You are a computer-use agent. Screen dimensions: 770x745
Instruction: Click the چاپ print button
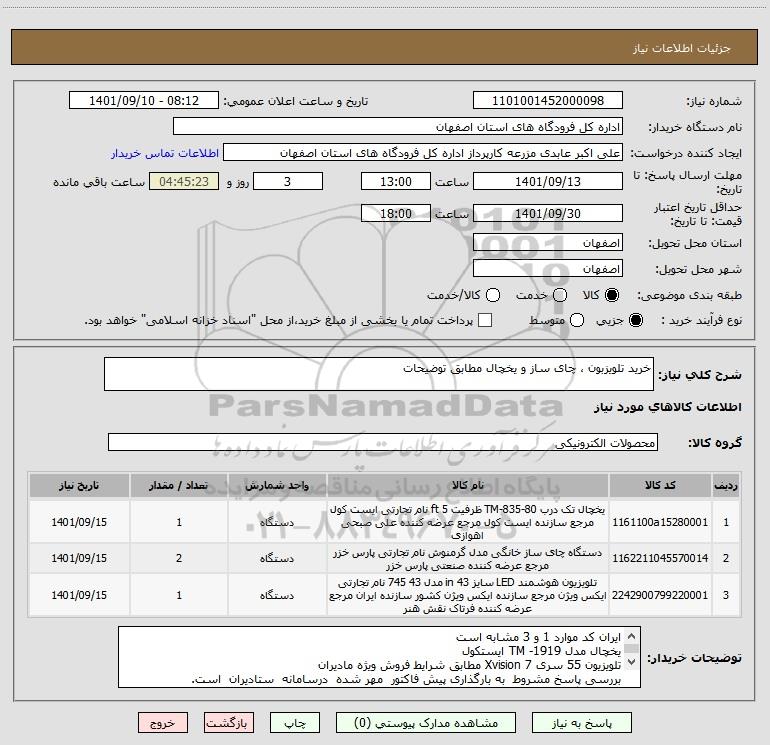[x=295, y=723]
